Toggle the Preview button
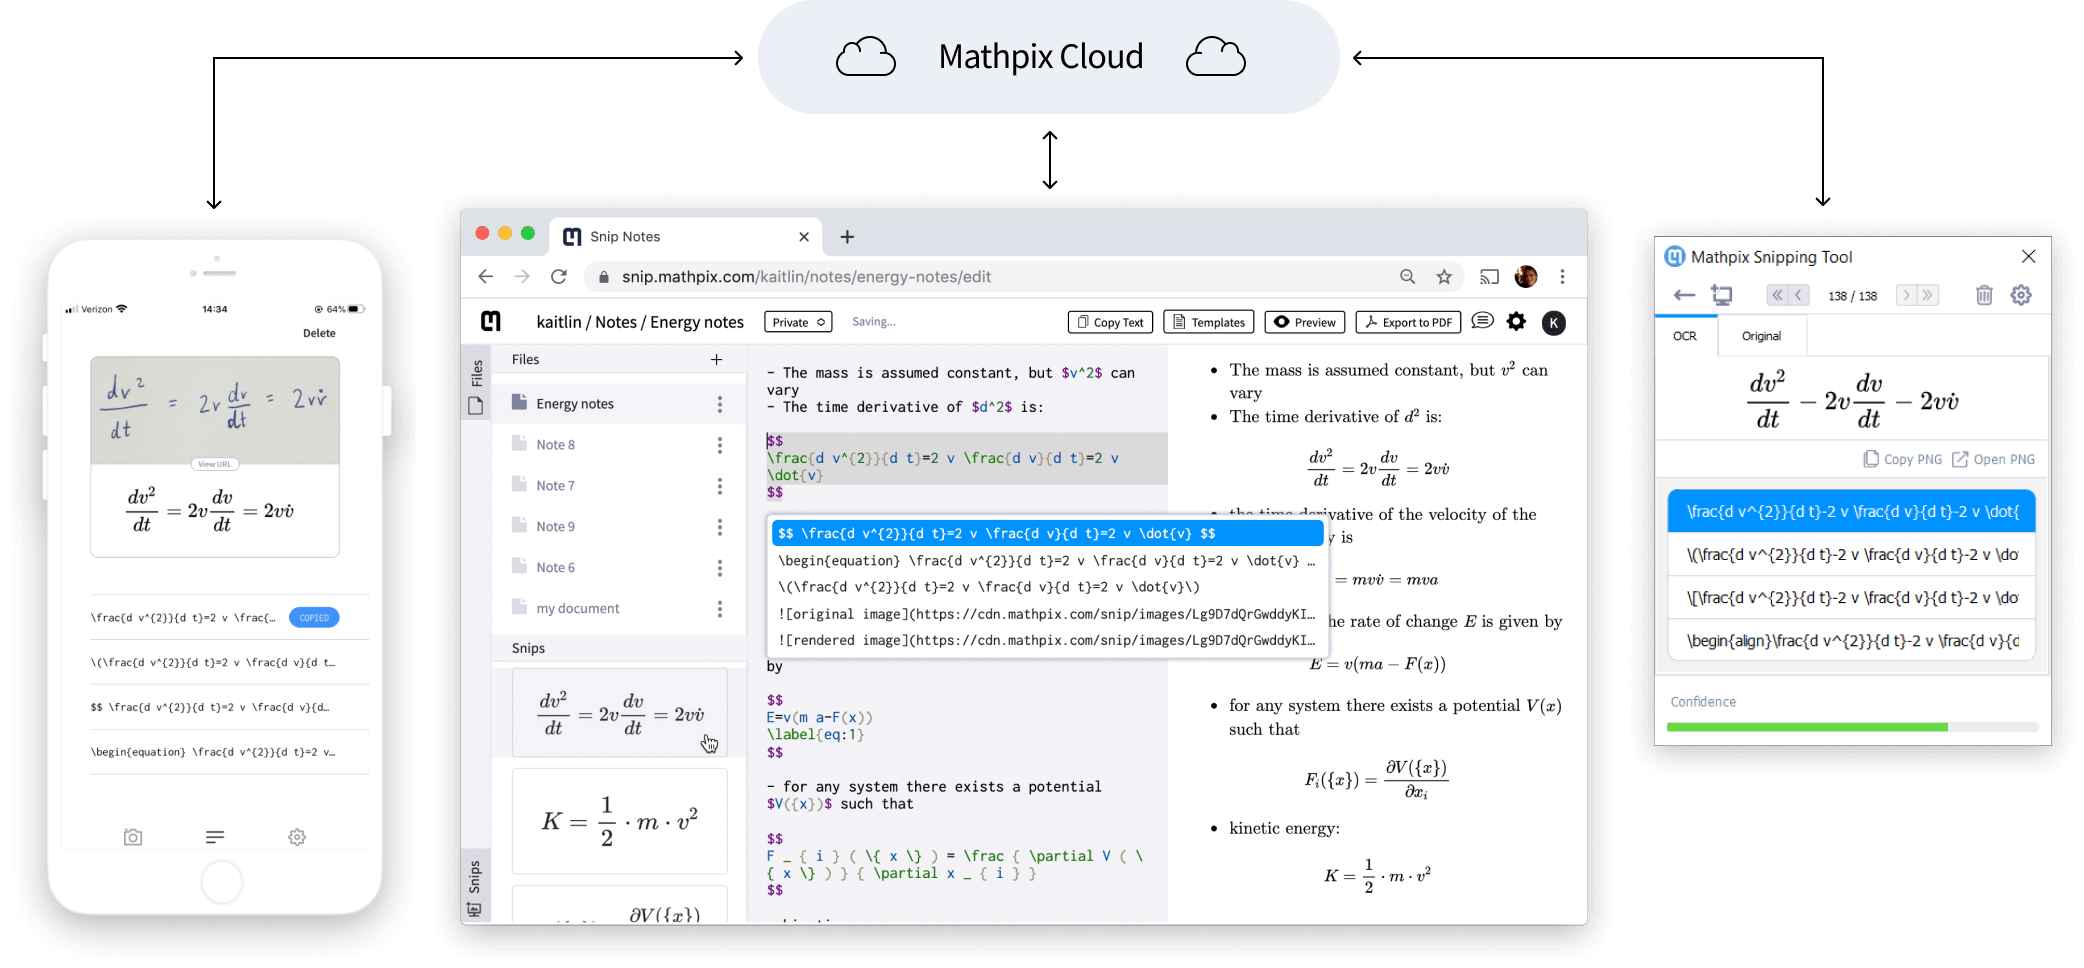The height and width of the screenshot is (968, 2084). [1305, 322]
